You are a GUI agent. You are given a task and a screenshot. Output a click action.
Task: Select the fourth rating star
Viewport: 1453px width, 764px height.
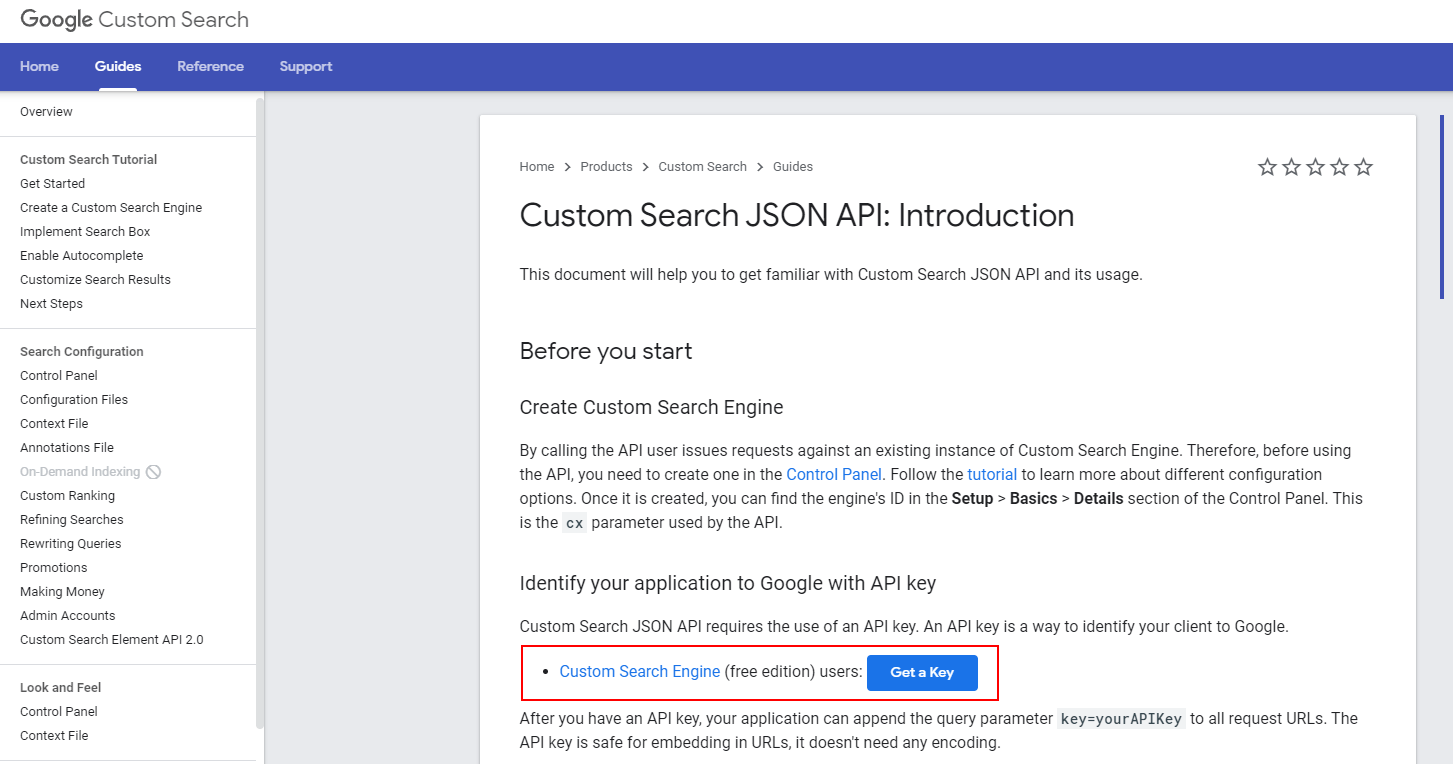[1339, 167]
